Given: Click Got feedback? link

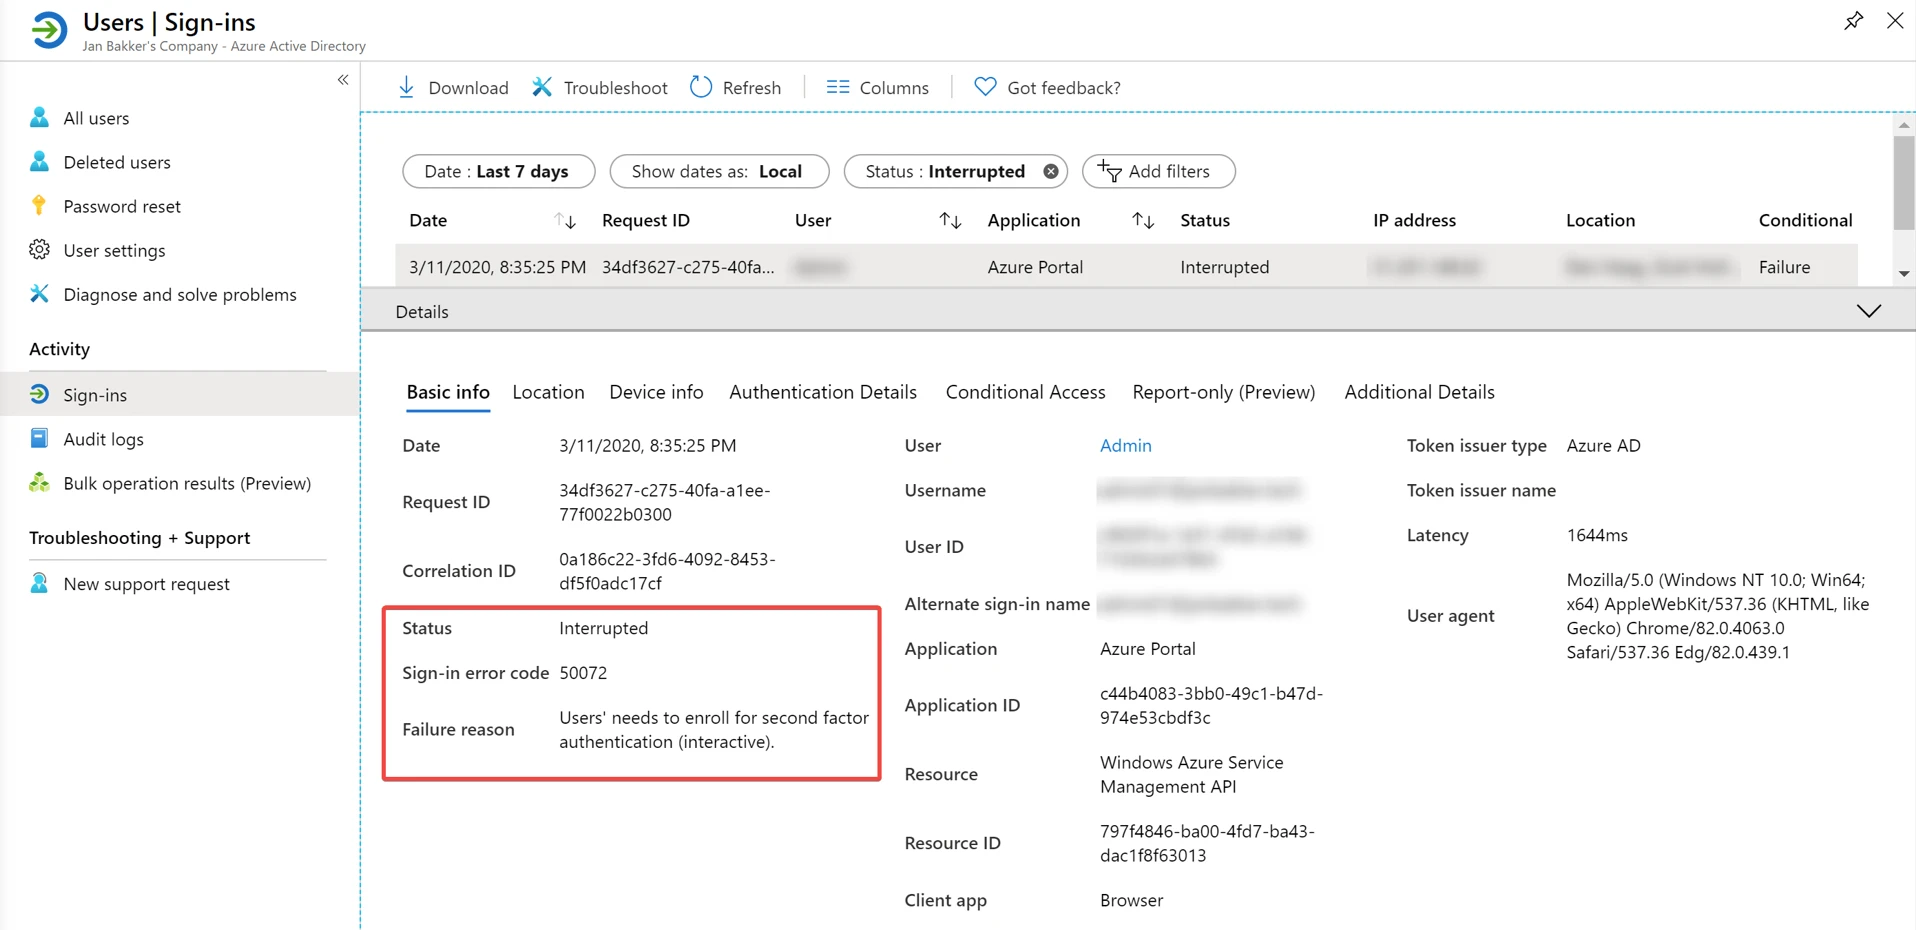Looking at the screenshot, I should pos(1064,88).
